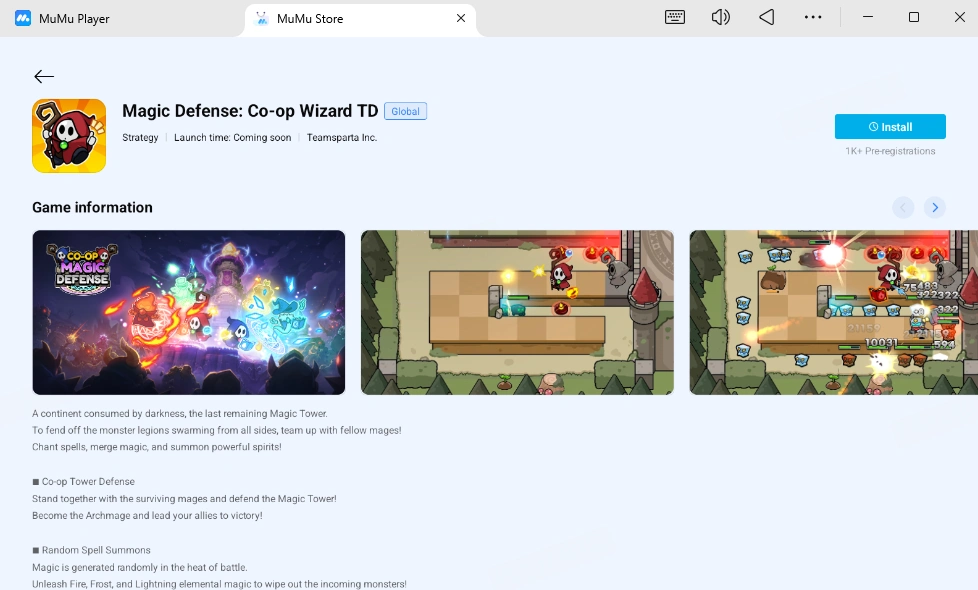Click the Teamsparta Inc. developer name
This screenshot has width=978, height=590.
342,138
